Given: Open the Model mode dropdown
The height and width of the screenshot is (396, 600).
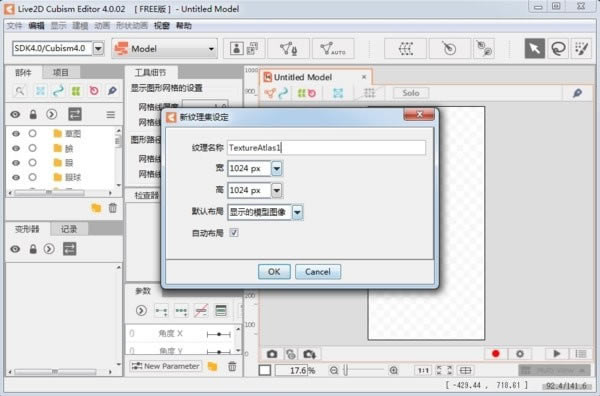Looking at the screenshot, I should (165, 49).
